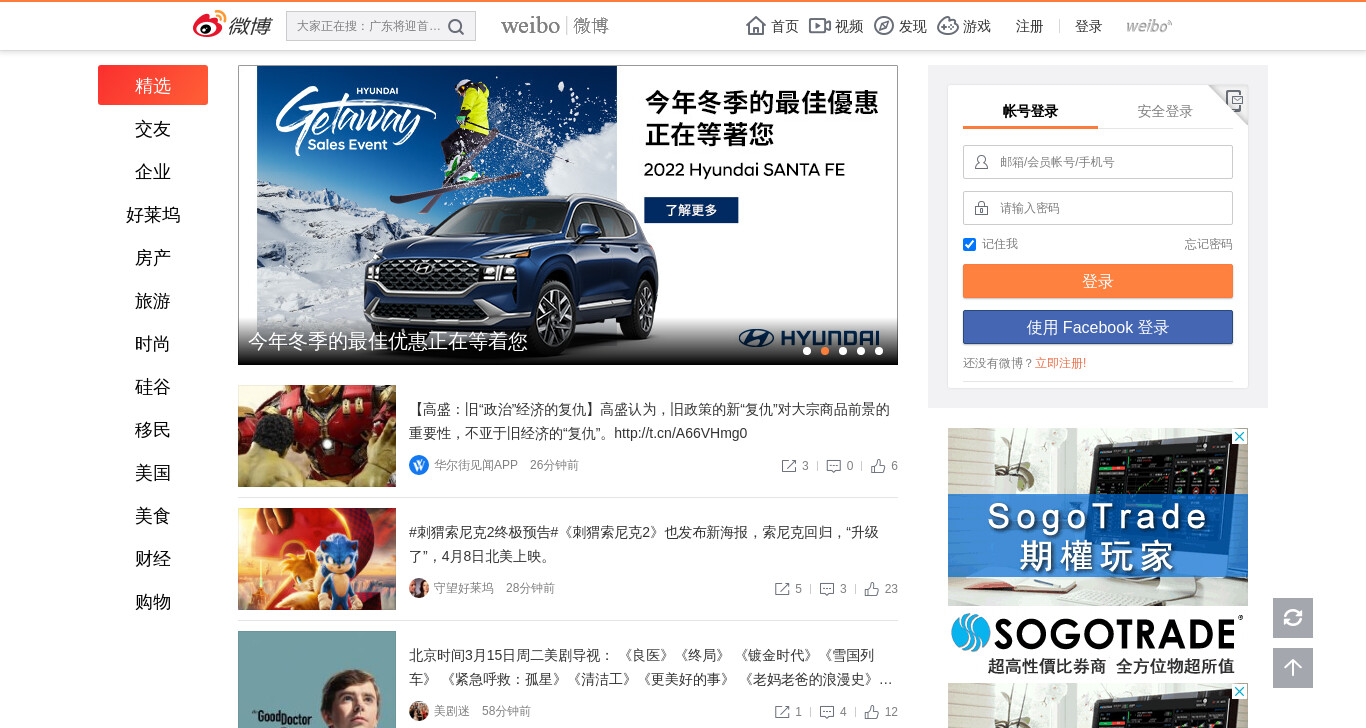Like the 刺猬索尼克2 post
The image size is (1366, 728).
pyautogui.click(x=872, y=589)
